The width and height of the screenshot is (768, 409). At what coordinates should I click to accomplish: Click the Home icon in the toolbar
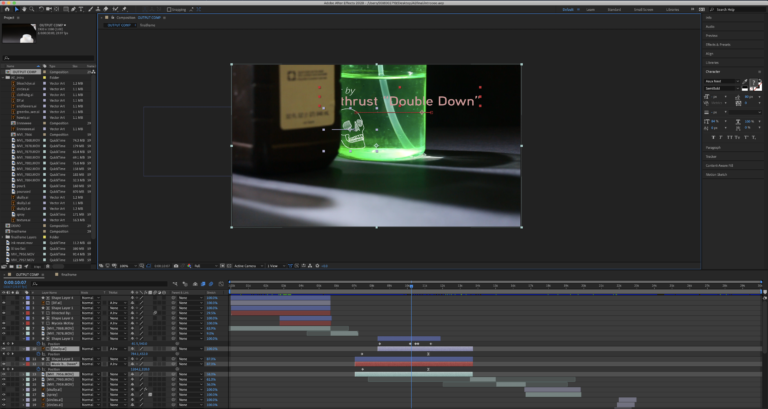click(x=7, y=9)
